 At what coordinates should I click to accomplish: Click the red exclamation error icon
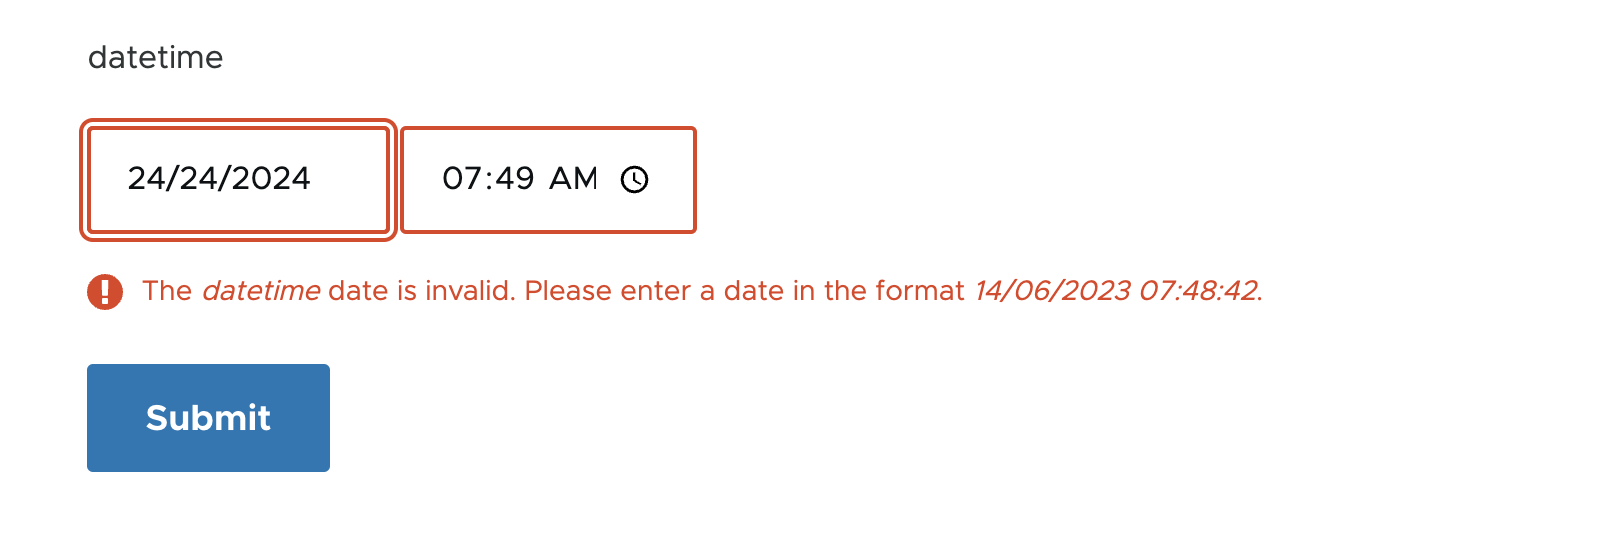click(x=105, y=292)
